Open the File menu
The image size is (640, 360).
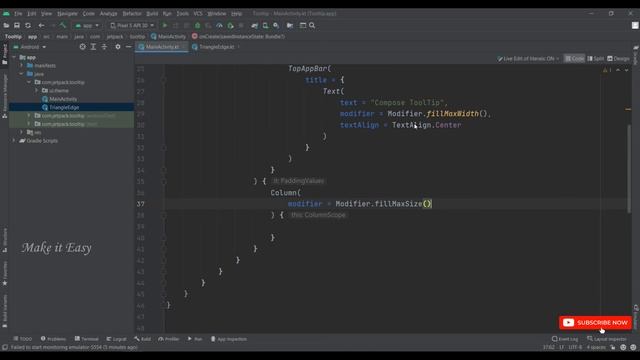coord(18,13)
